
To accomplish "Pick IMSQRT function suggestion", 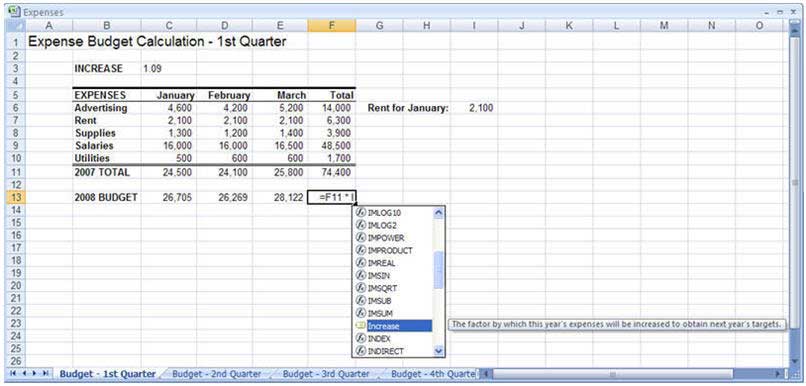I will pos(394,288).
